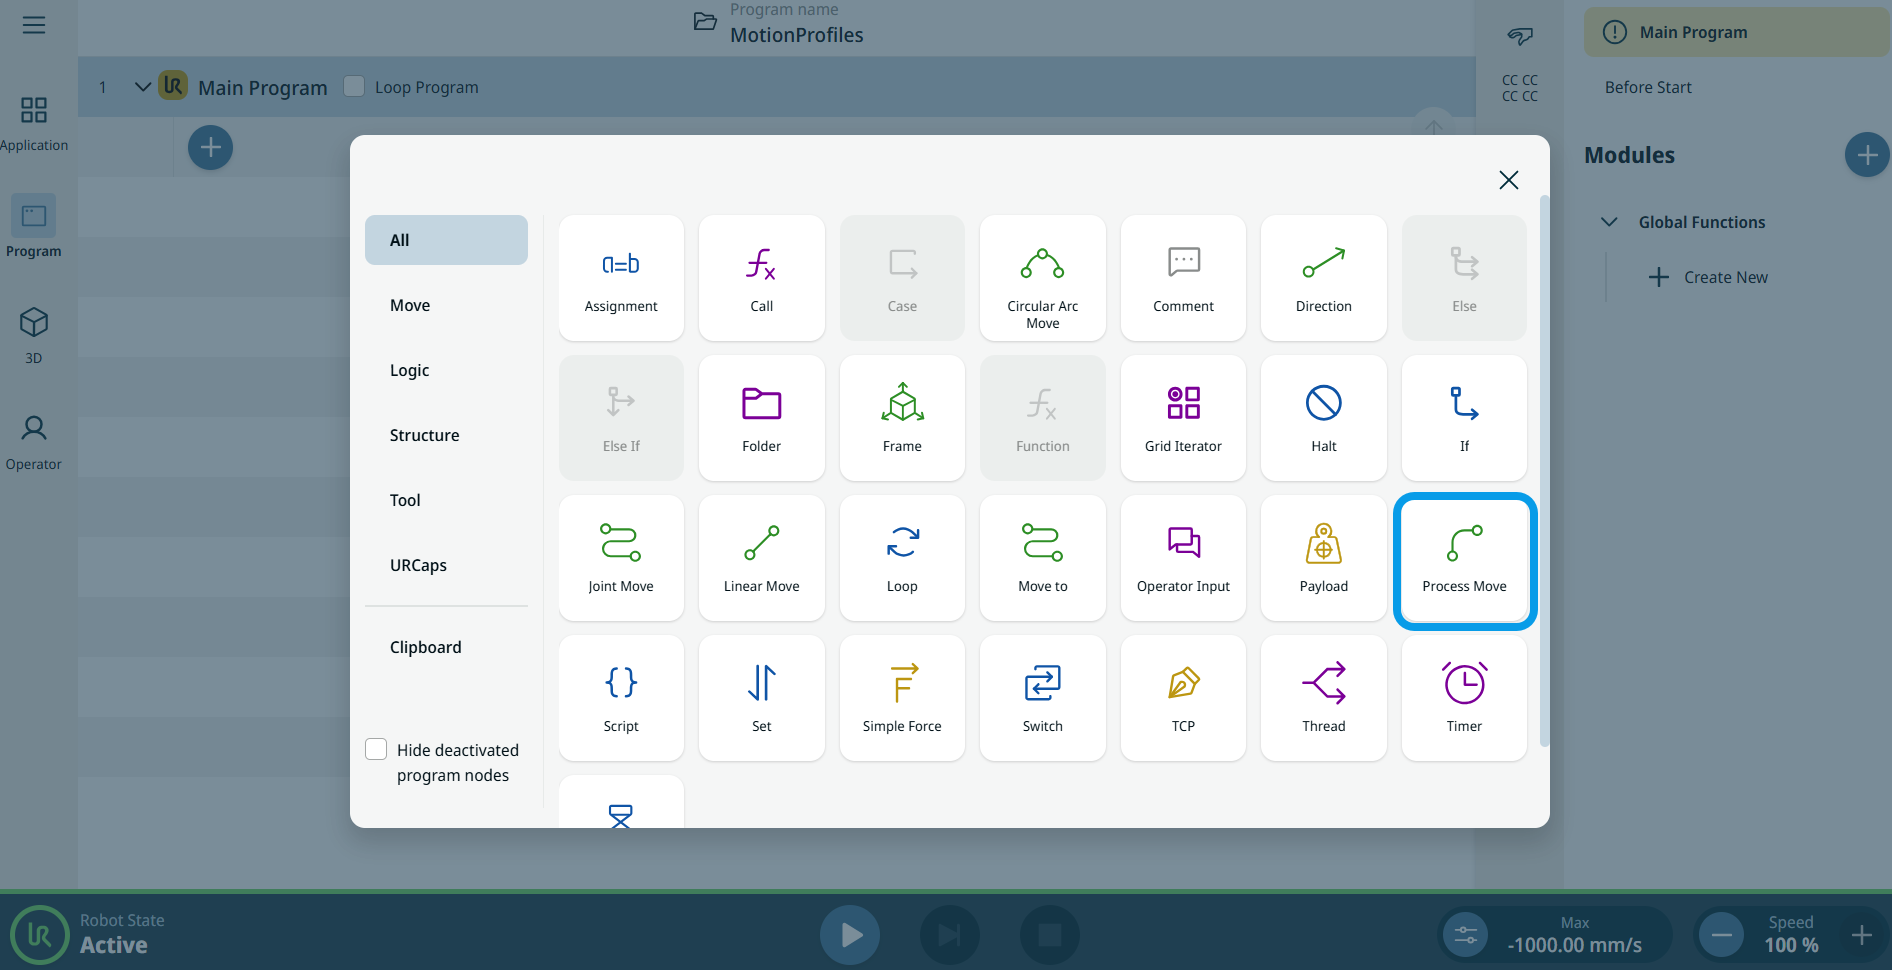Add a Grid Iterator node
Screen dimensions: 1892x970
tap(1183, 418)
